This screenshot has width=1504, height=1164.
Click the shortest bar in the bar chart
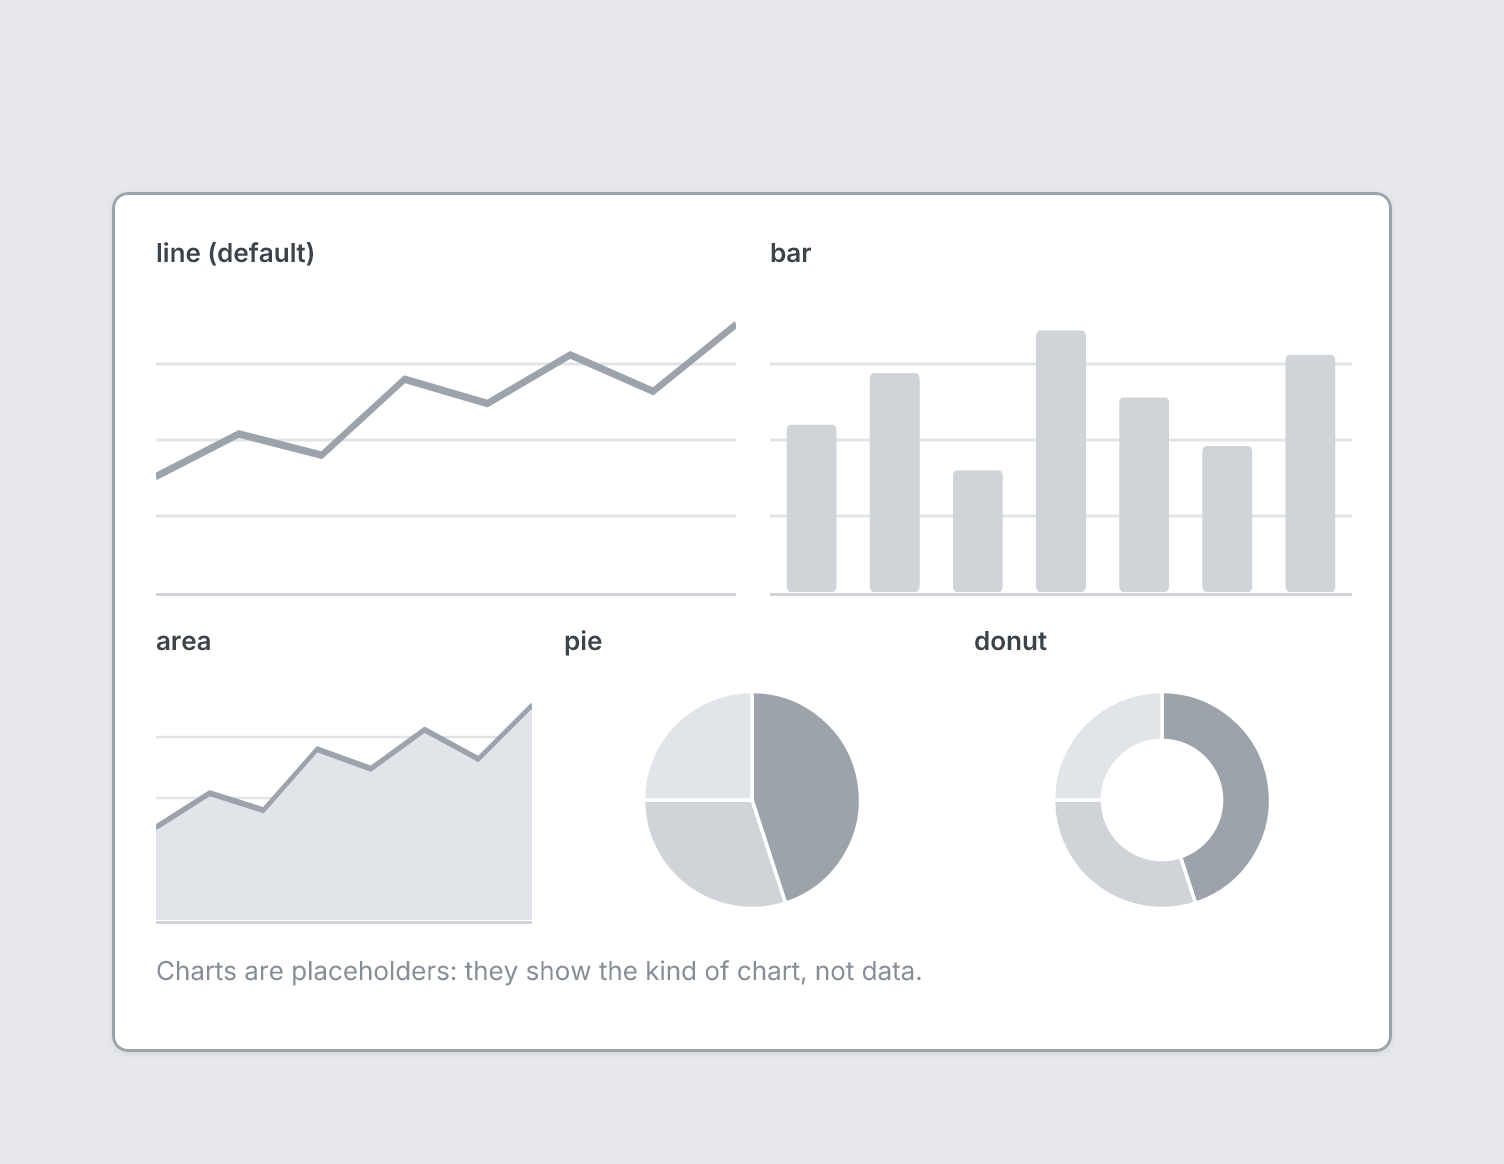(x=978, y=531)
